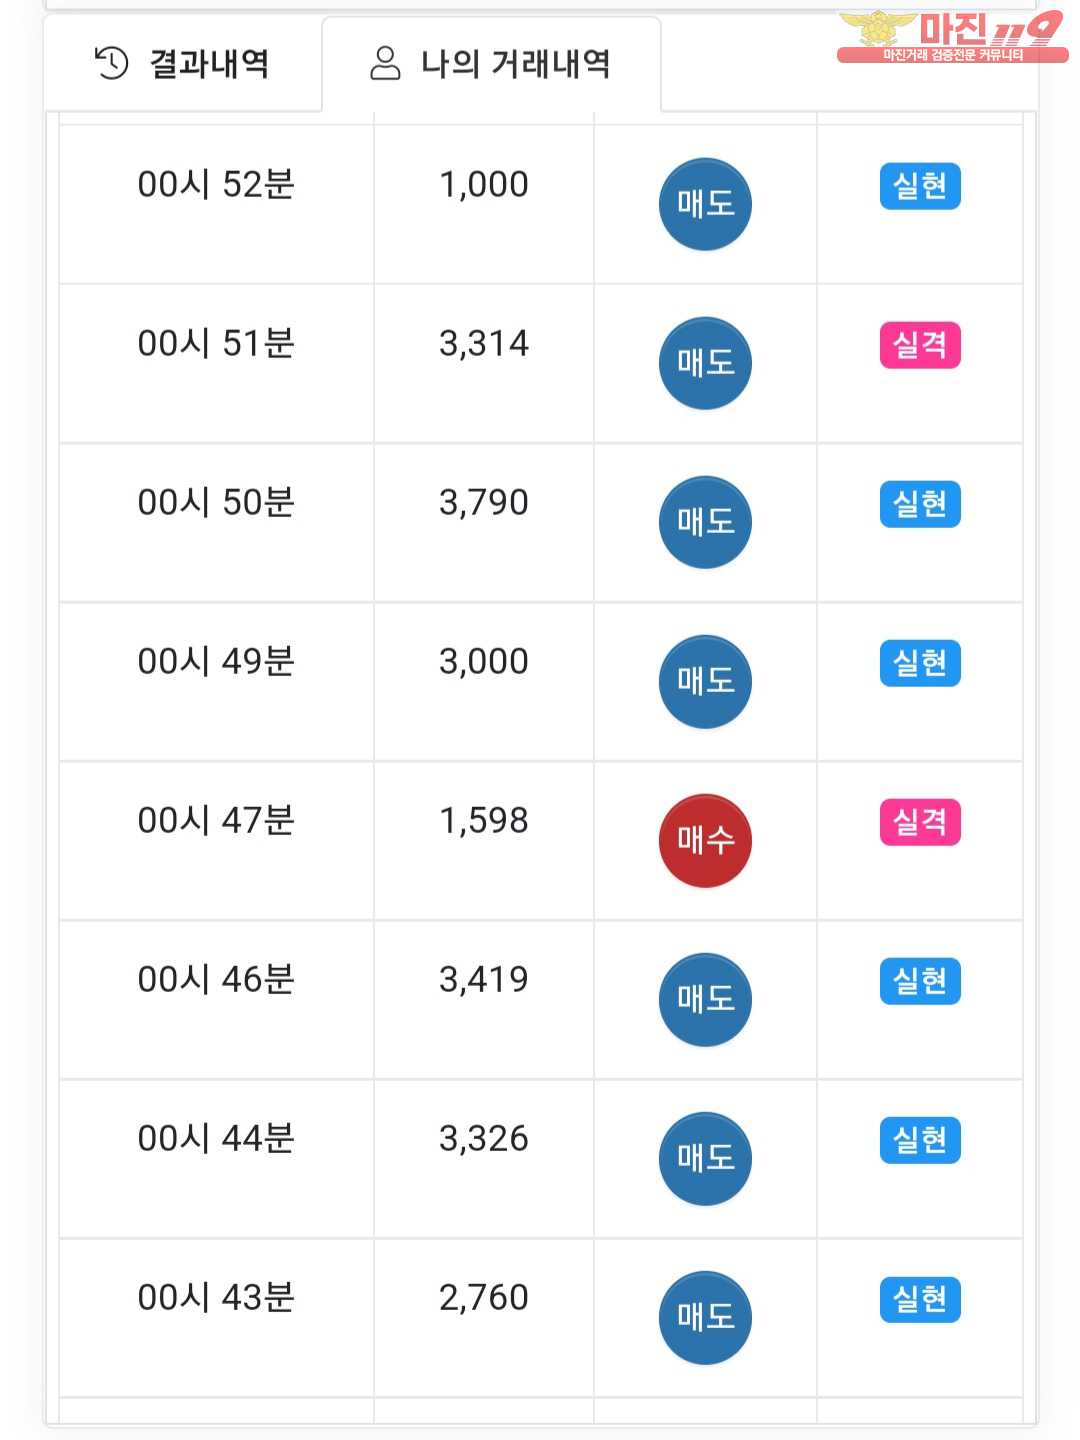
Task: Select the 3,790 amount cell
Action: point(484,503)
